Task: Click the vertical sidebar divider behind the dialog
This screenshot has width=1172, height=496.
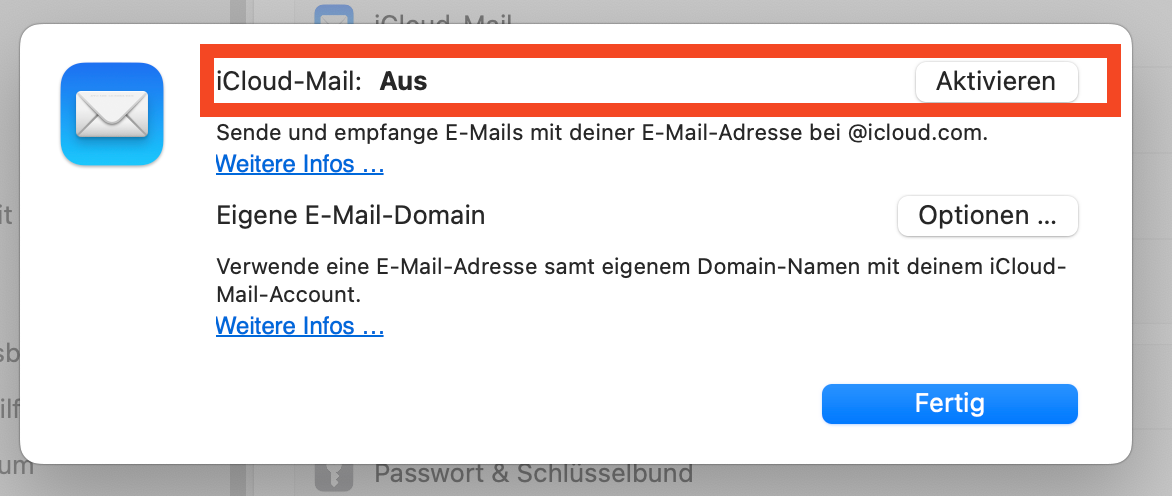Action: pyautogui.click(x=239, y=480)
